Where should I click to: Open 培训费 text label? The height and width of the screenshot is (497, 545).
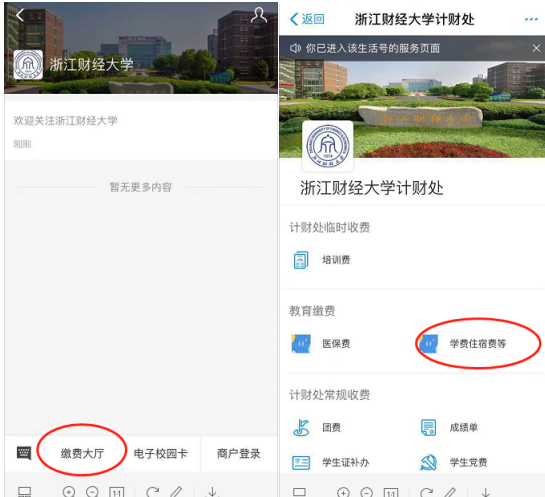[x=336, y=260]
